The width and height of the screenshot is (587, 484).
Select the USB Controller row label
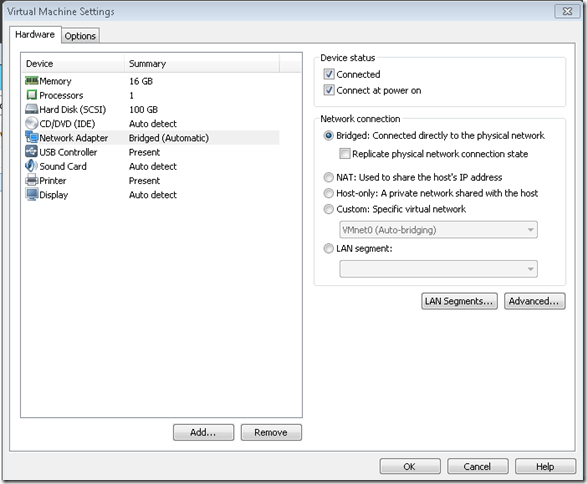(x=68, y=152)
